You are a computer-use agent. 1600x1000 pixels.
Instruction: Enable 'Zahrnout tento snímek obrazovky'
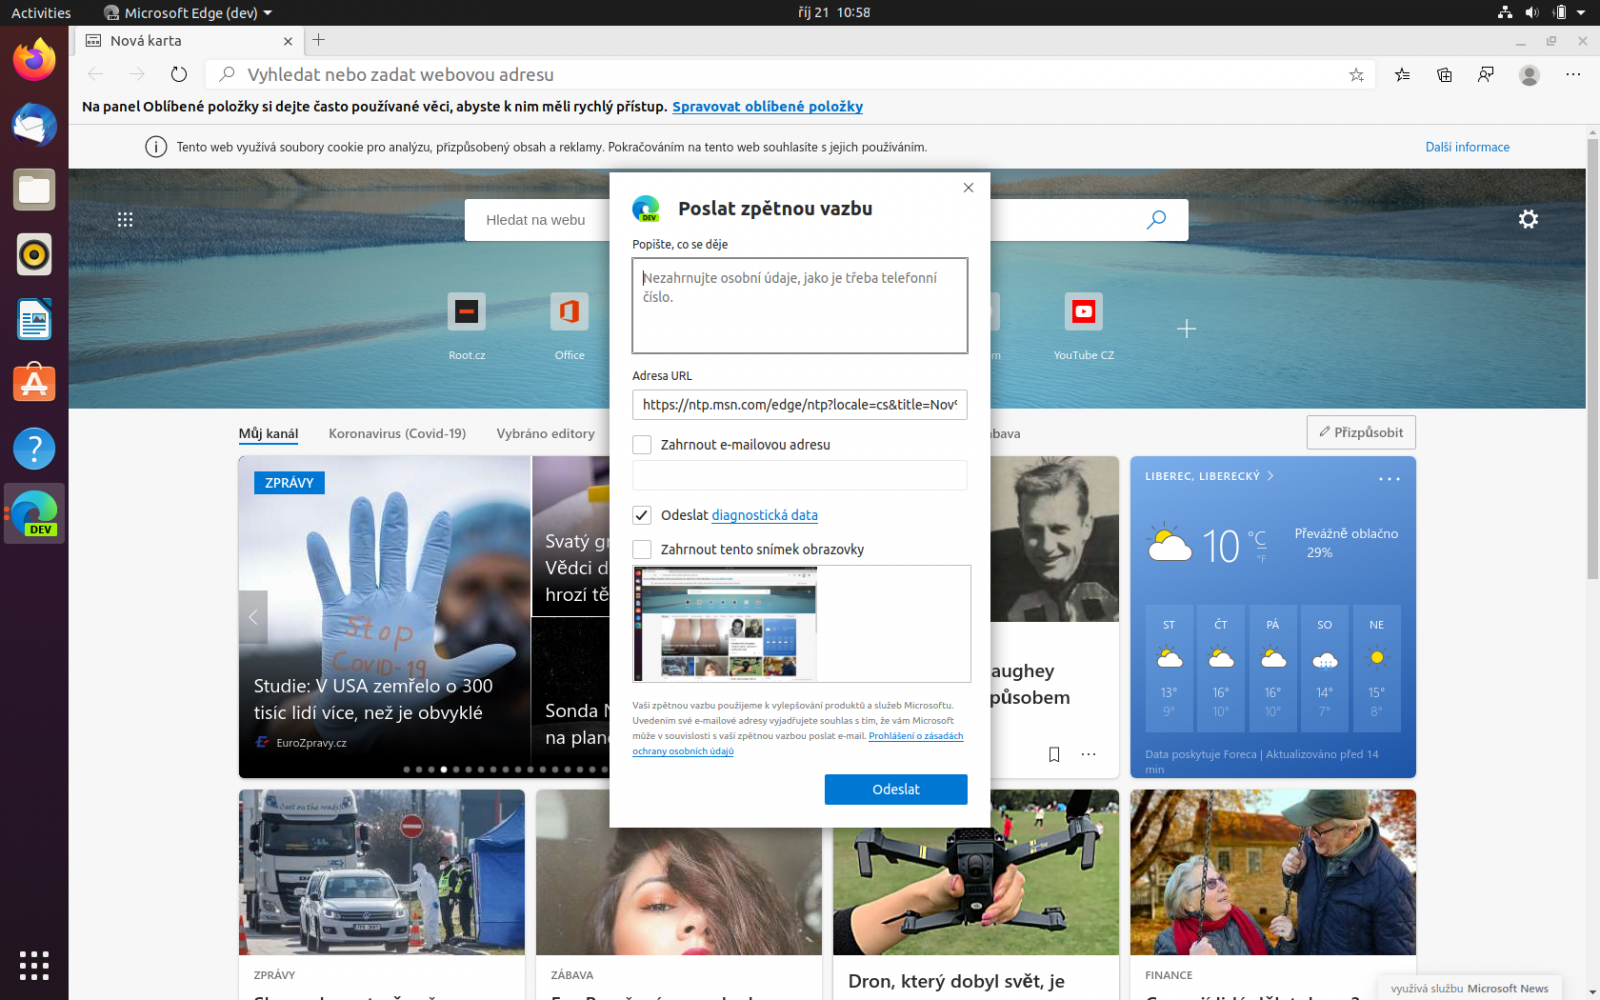coord(640,549)
